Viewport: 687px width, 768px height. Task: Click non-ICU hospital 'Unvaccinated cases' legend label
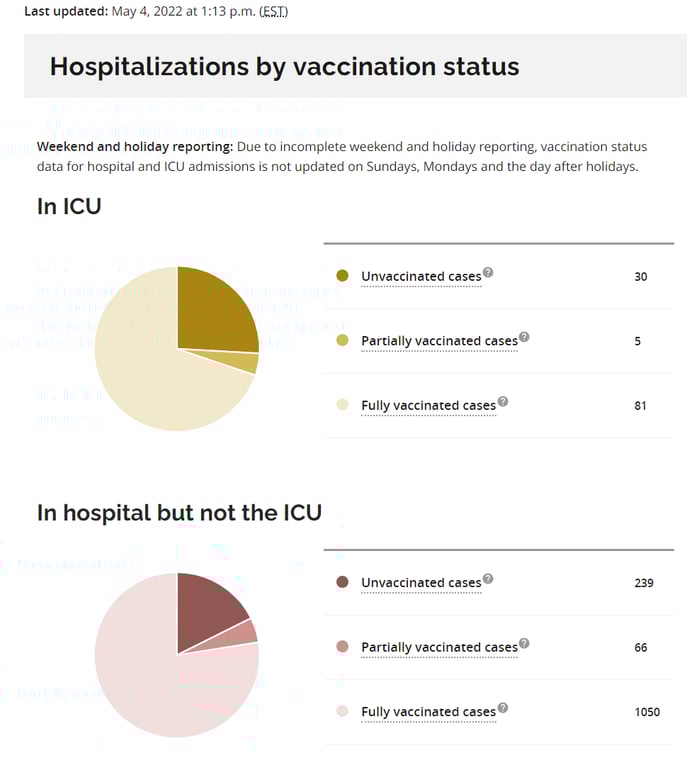(421, 583)
